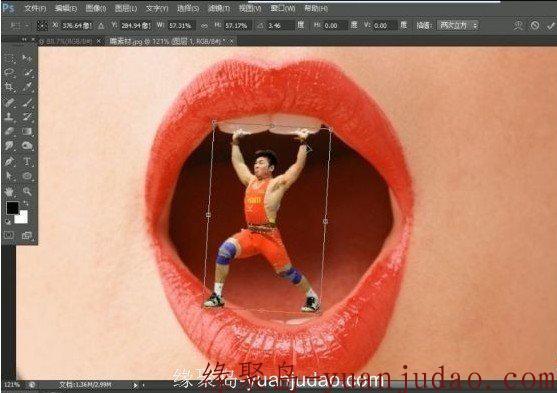Open the 插值 interpolation dropdown
Screen dimensions: 557x393
[x=458, y=25]
